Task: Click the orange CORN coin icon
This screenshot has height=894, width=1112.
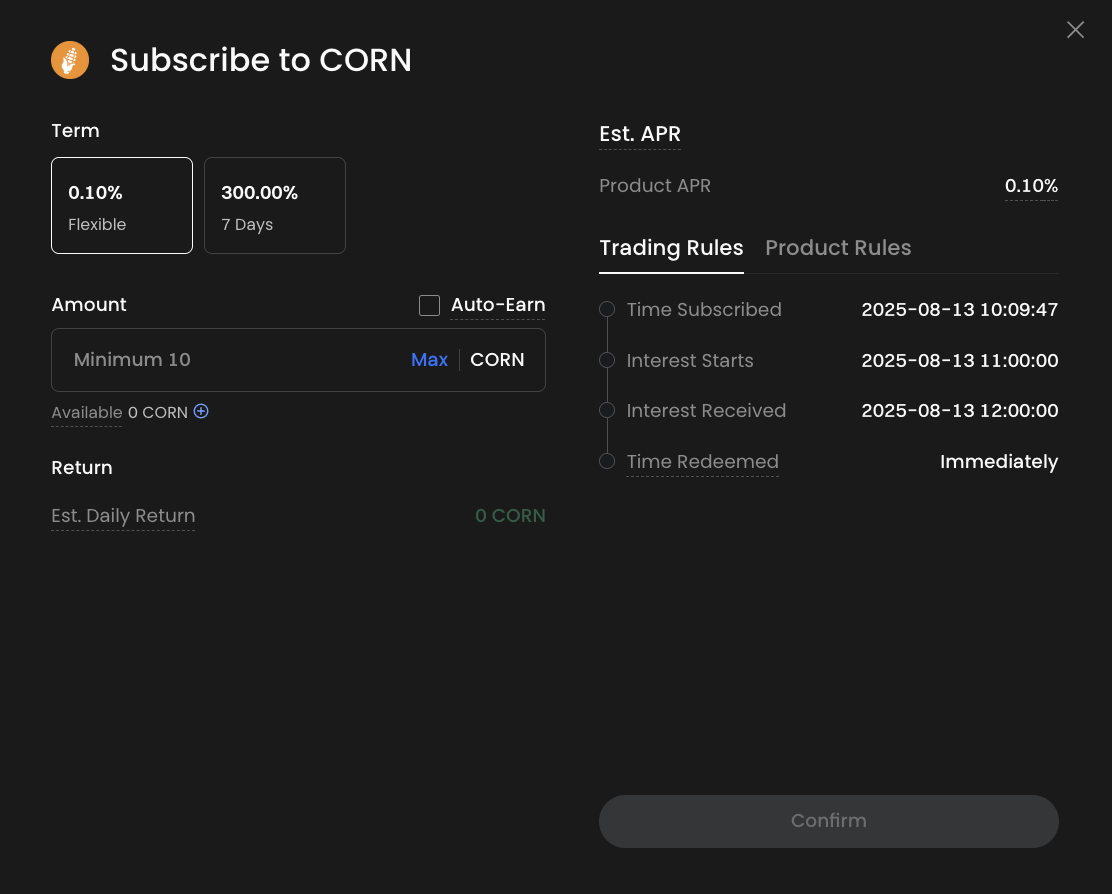Action: [70, 60]
